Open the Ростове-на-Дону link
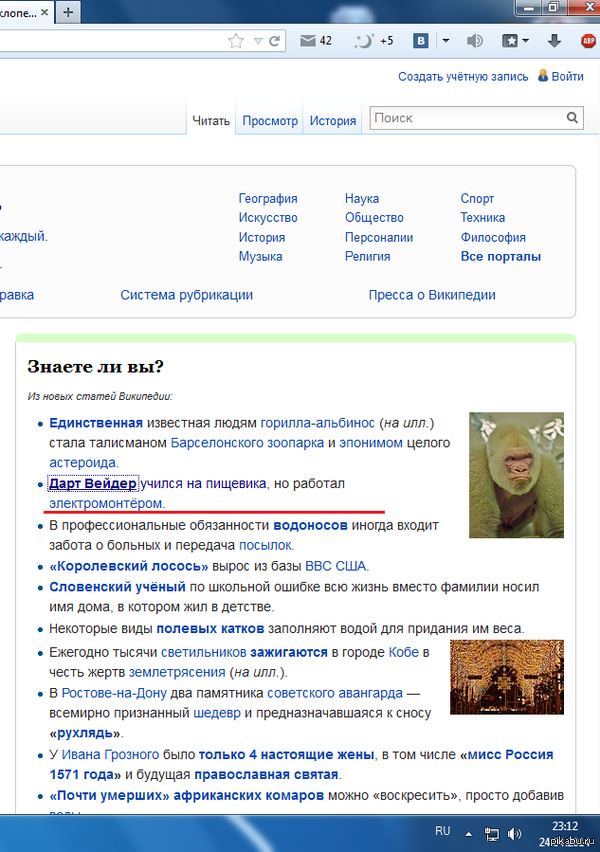Viewport: 600px width, 852px height. (114, 693)
